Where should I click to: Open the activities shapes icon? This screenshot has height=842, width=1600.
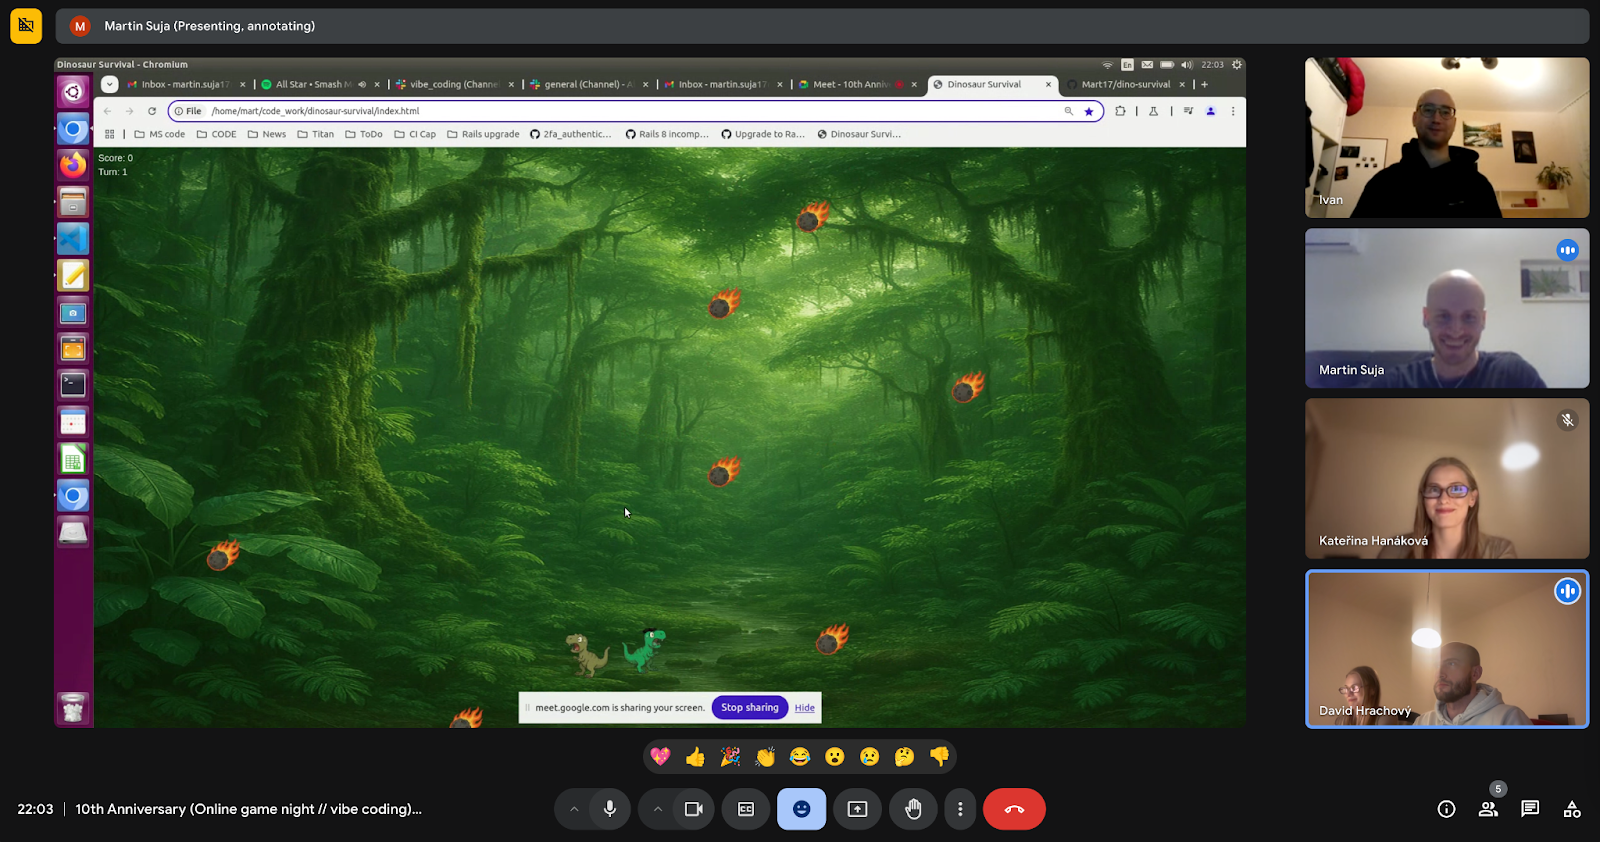[x=1572, y=809]
